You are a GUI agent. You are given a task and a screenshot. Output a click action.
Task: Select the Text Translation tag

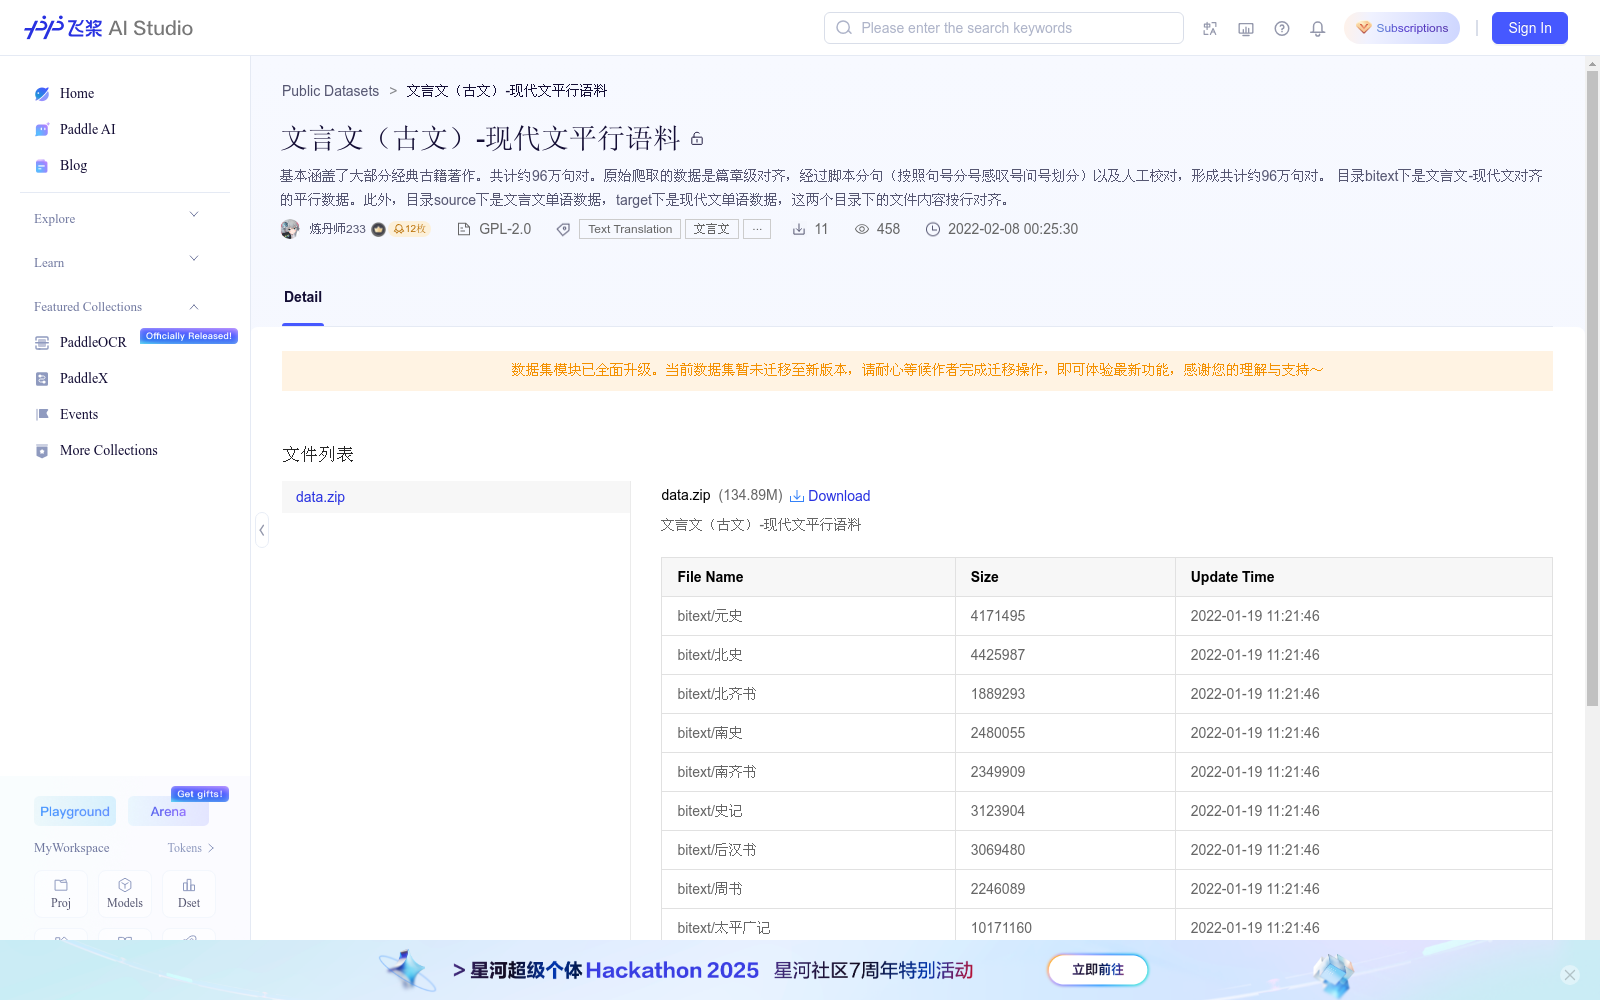[x=630, y=229]
